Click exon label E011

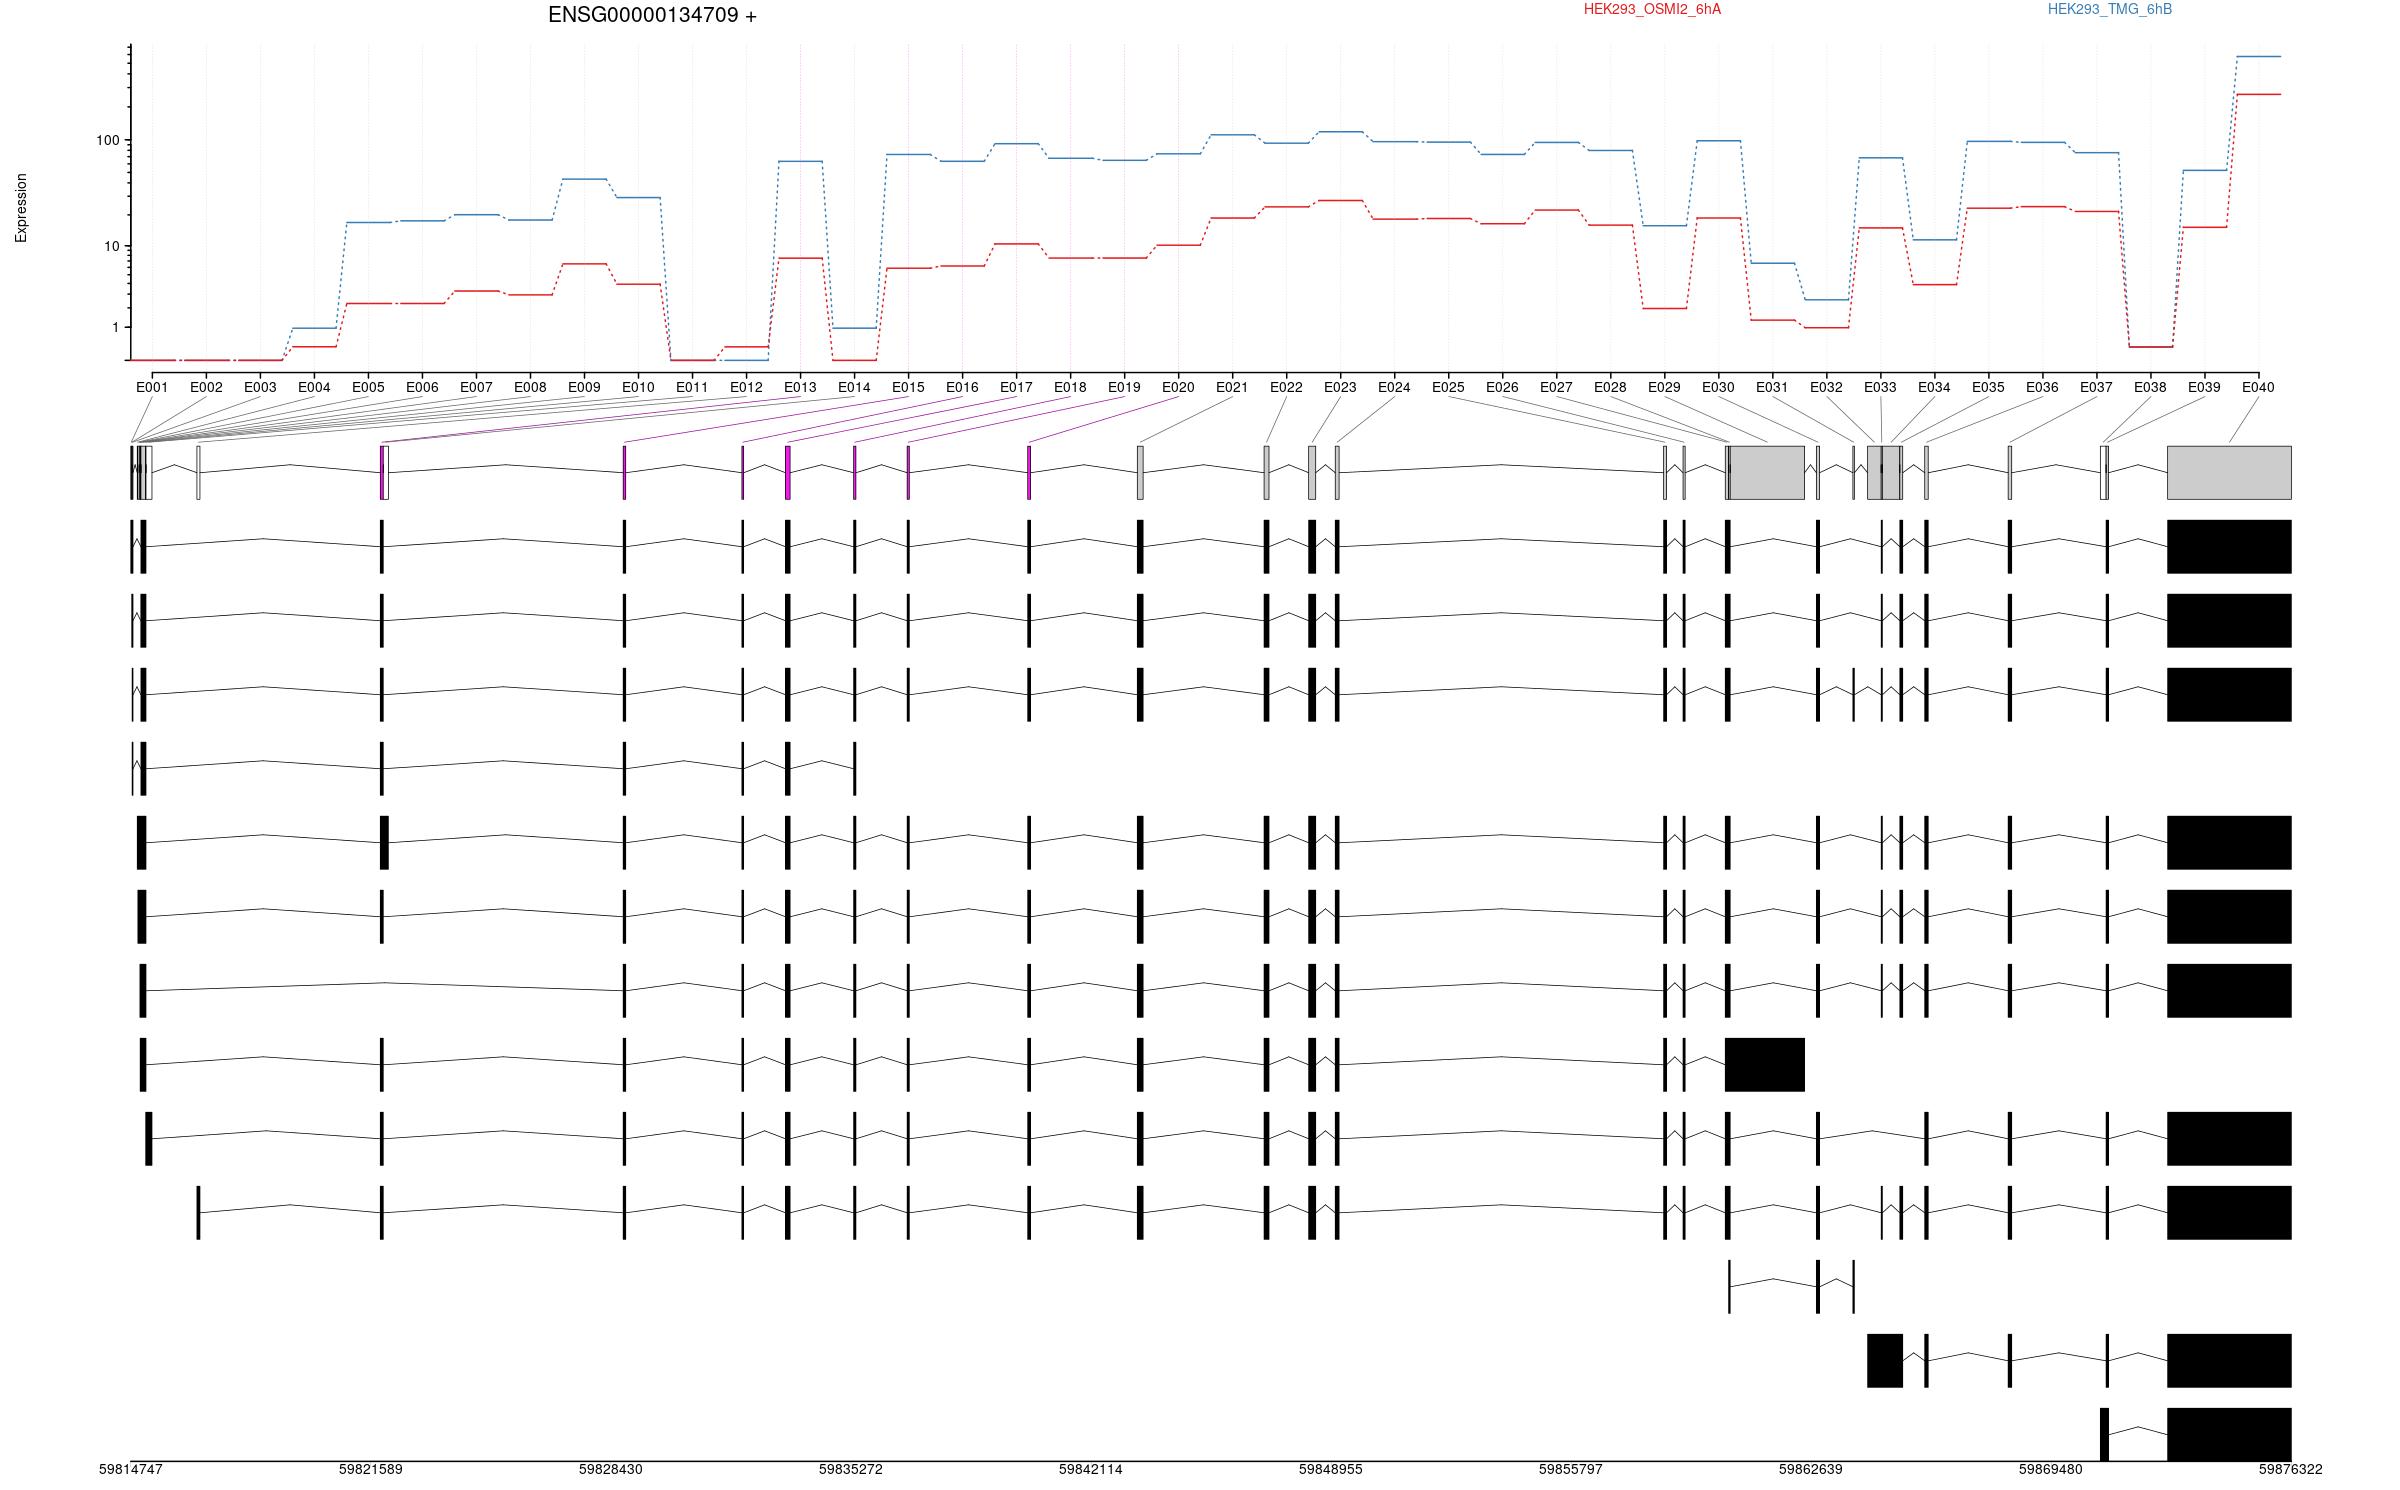pos(692,387)
